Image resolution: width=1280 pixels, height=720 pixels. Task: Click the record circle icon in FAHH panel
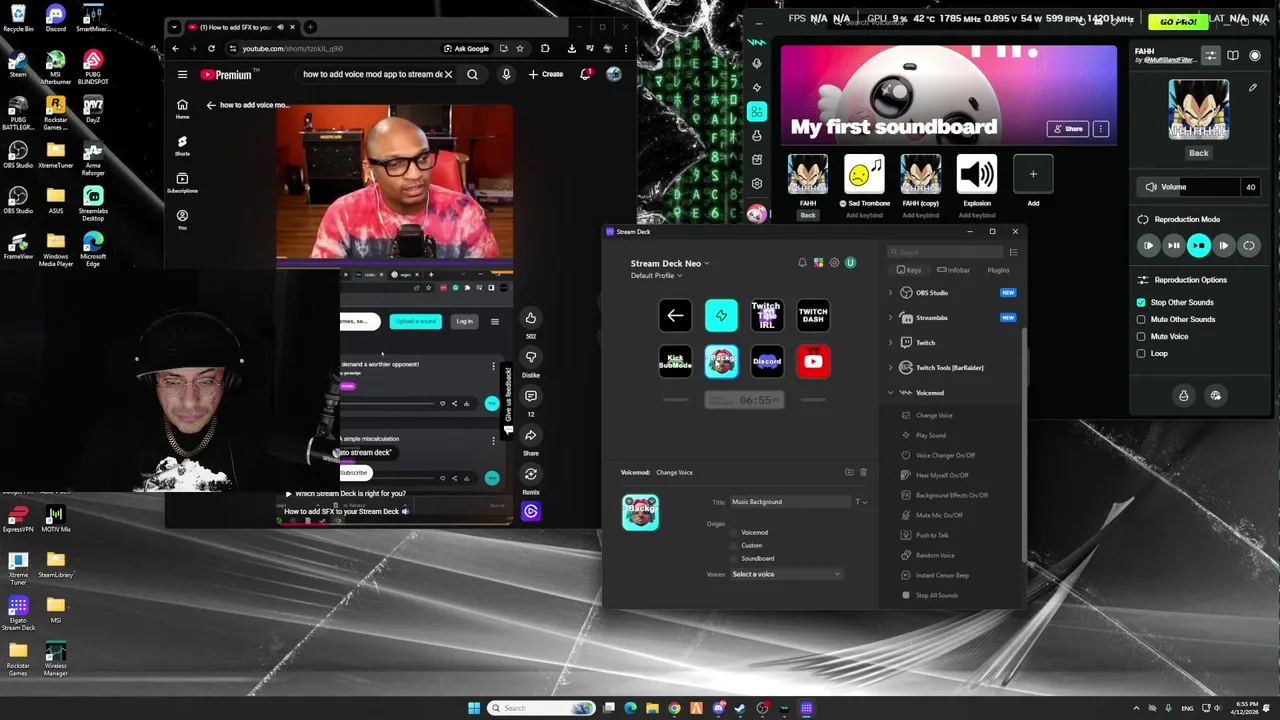tap(1255, 56)
